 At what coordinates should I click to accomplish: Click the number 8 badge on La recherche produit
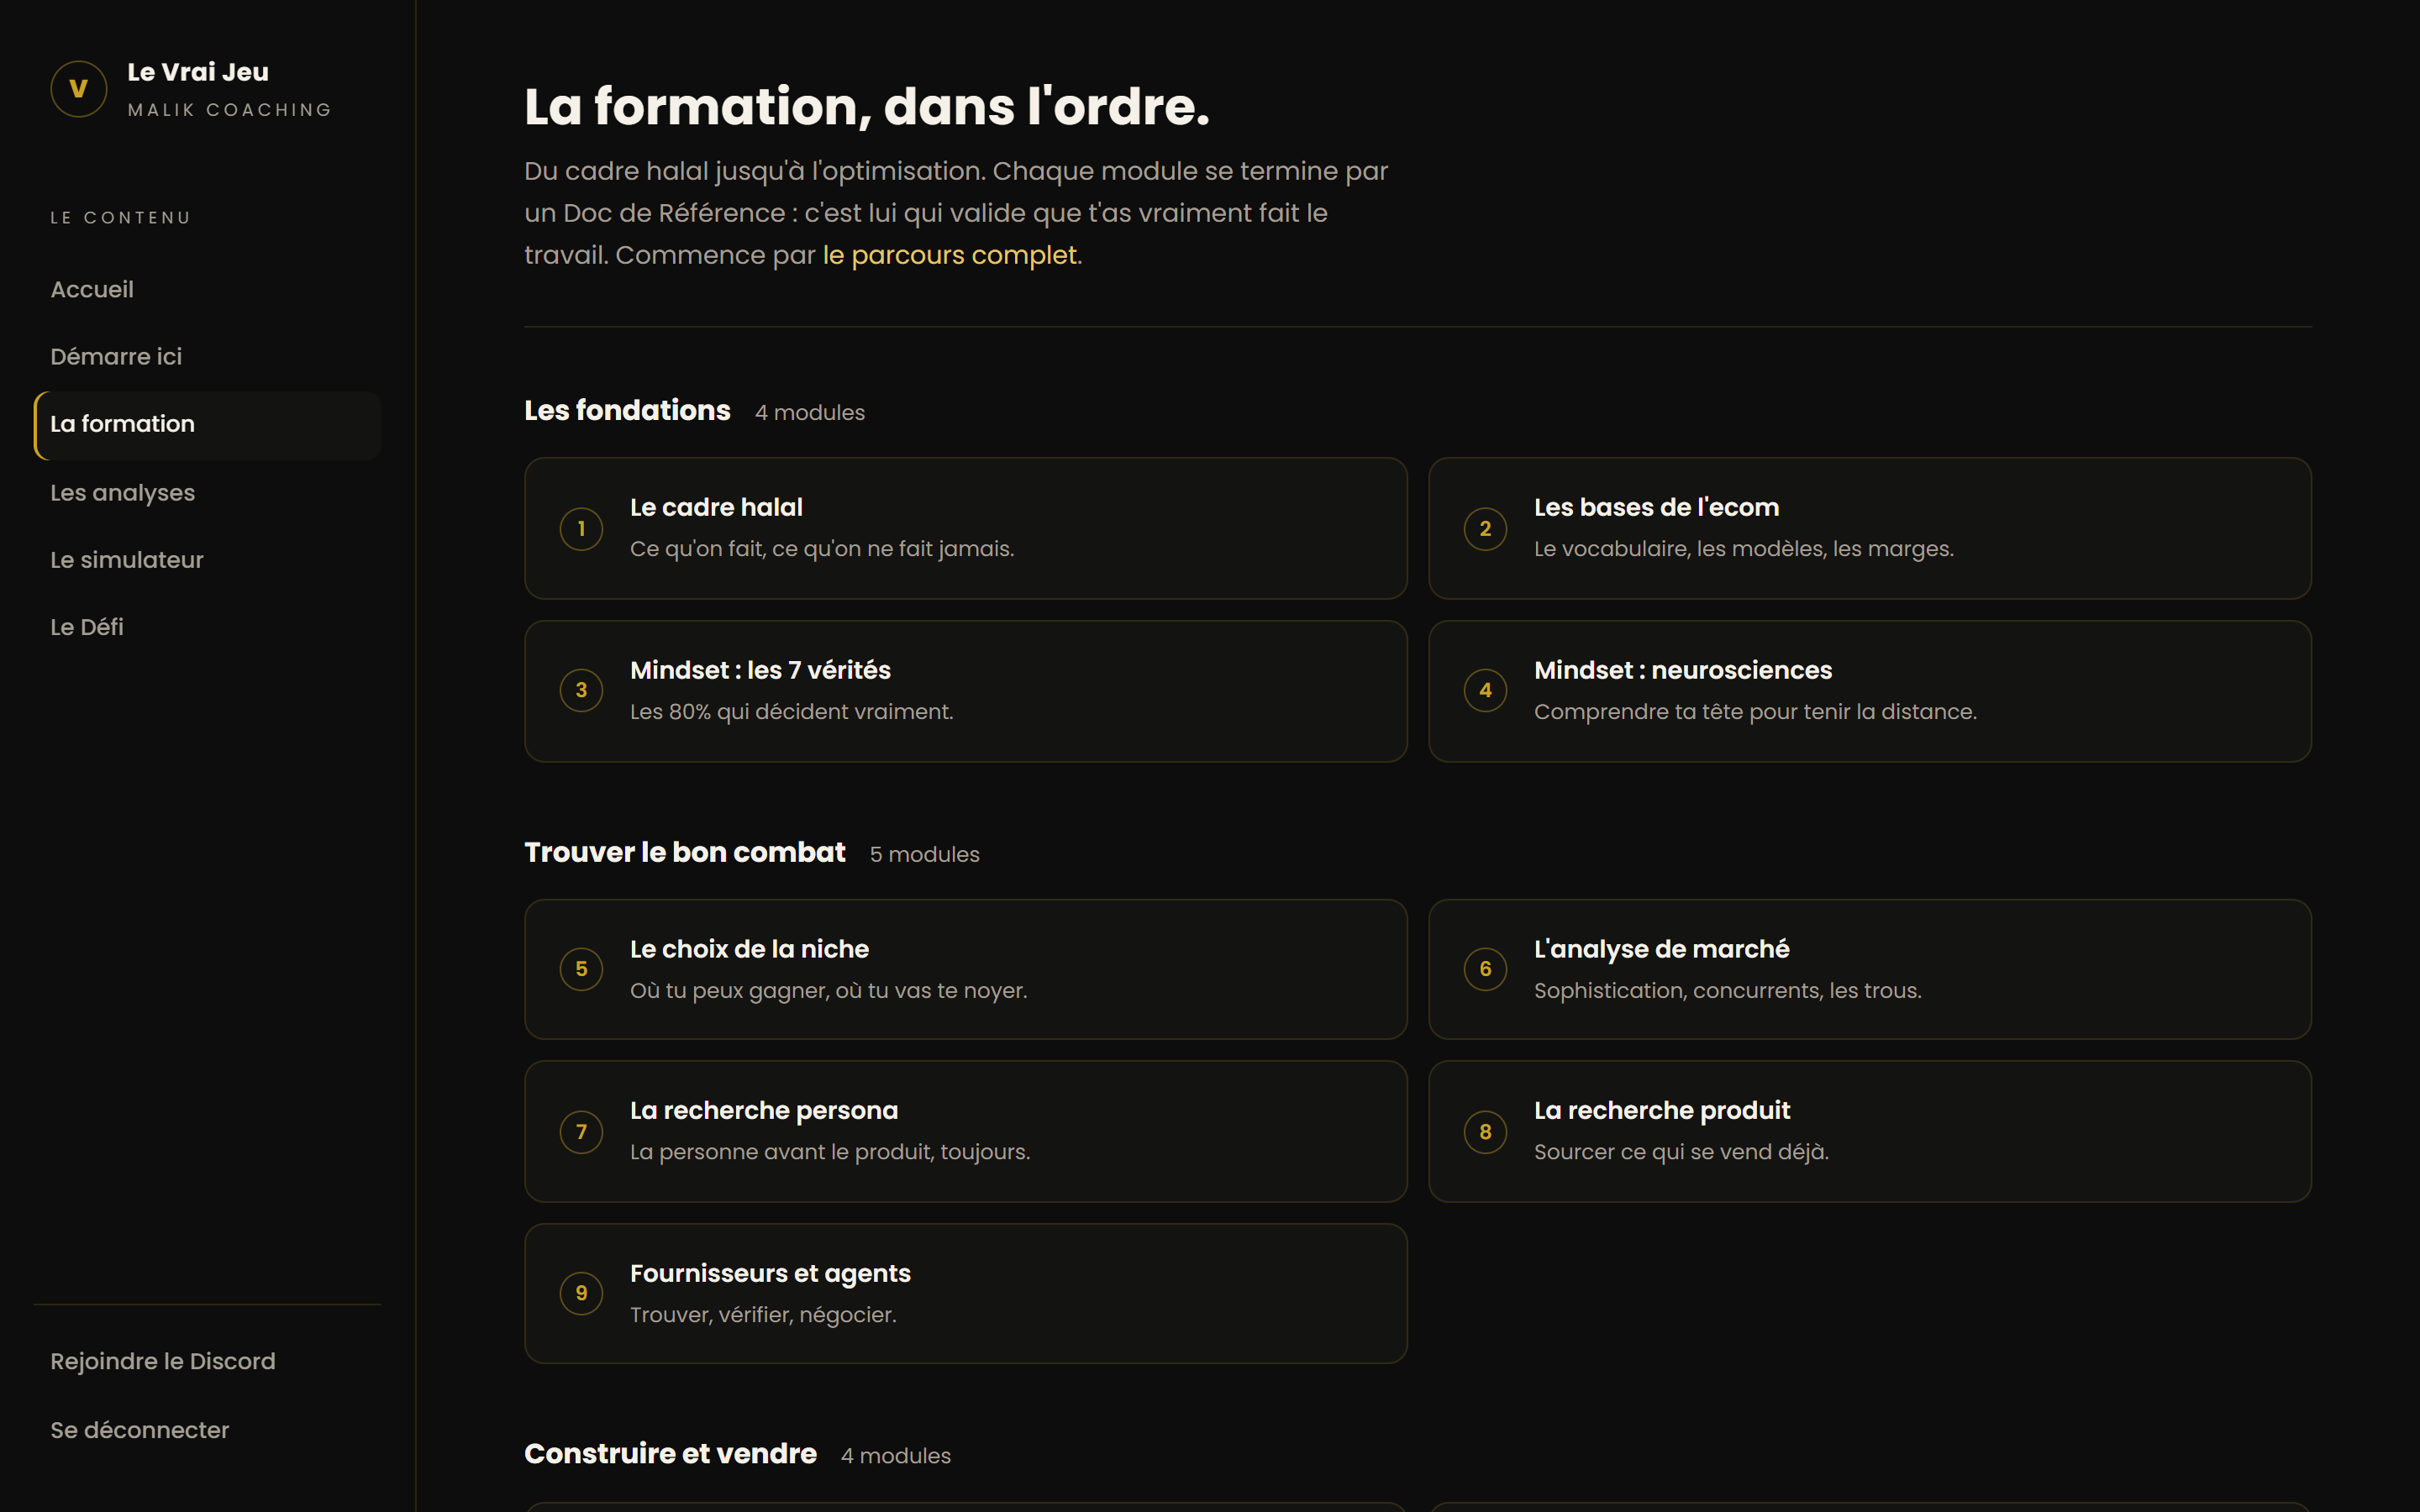point(1485,1132)
